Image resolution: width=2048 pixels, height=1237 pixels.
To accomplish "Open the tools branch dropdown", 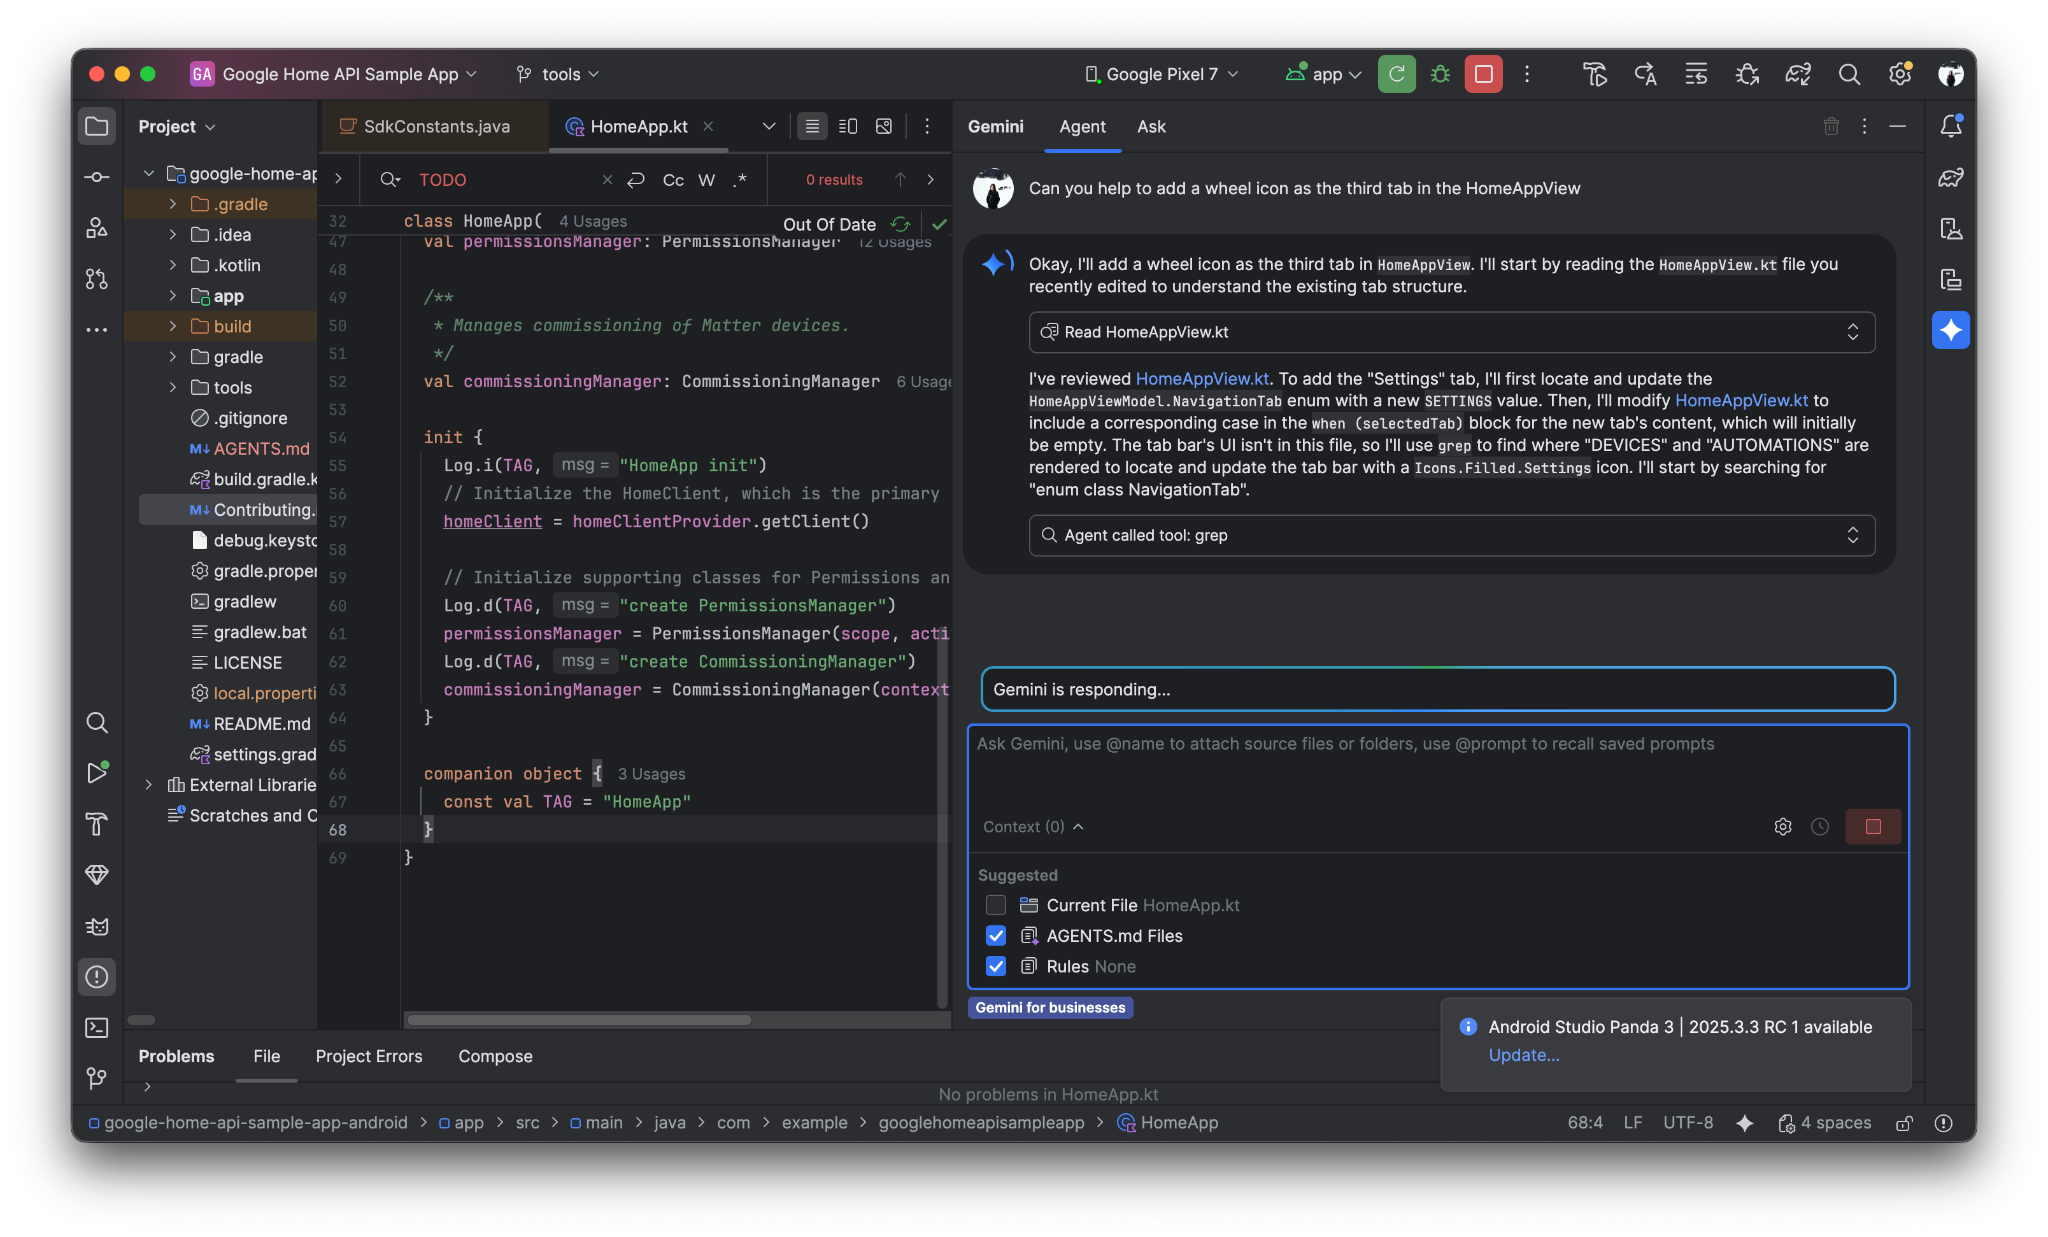I will 558,74.
